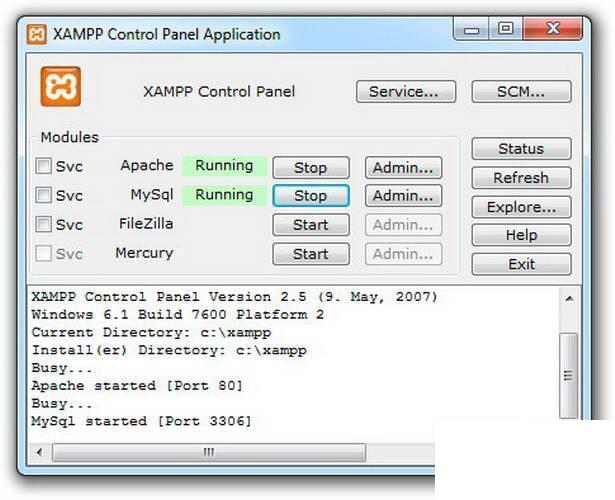The width and height of the screenshot is (615, 500).
Task: Click the greyed-out Mercury Admin... button
Action: [404, 254]
